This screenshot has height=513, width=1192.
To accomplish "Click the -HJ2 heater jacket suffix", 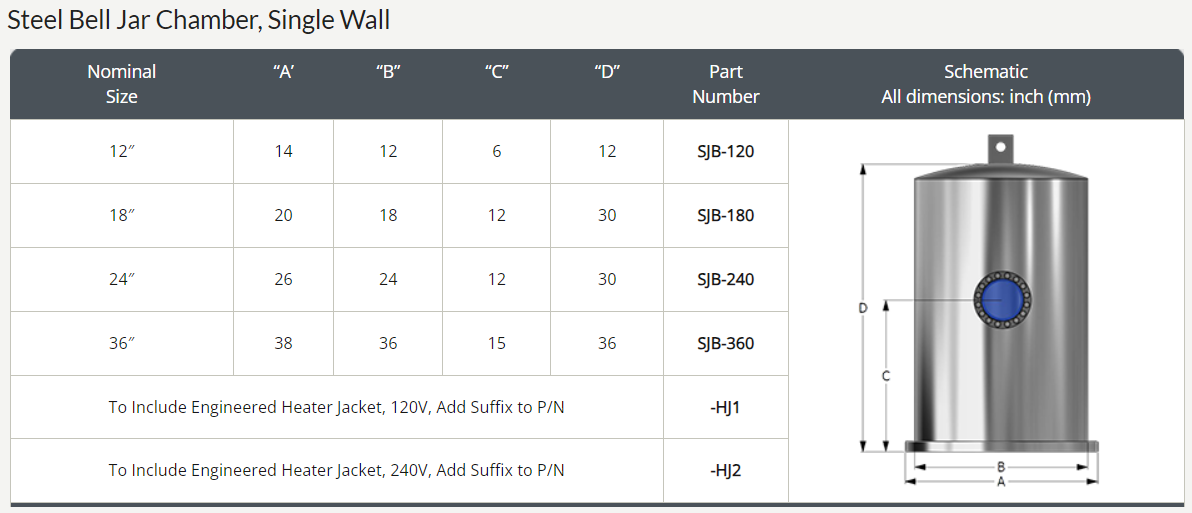I will (x=725, y=470).
